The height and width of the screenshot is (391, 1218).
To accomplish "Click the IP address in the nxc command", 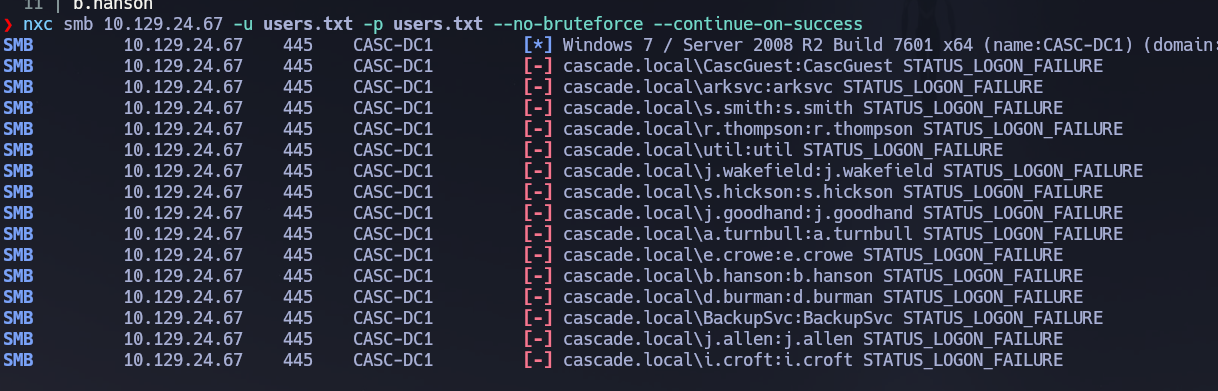I will click(x=163, y=23).
